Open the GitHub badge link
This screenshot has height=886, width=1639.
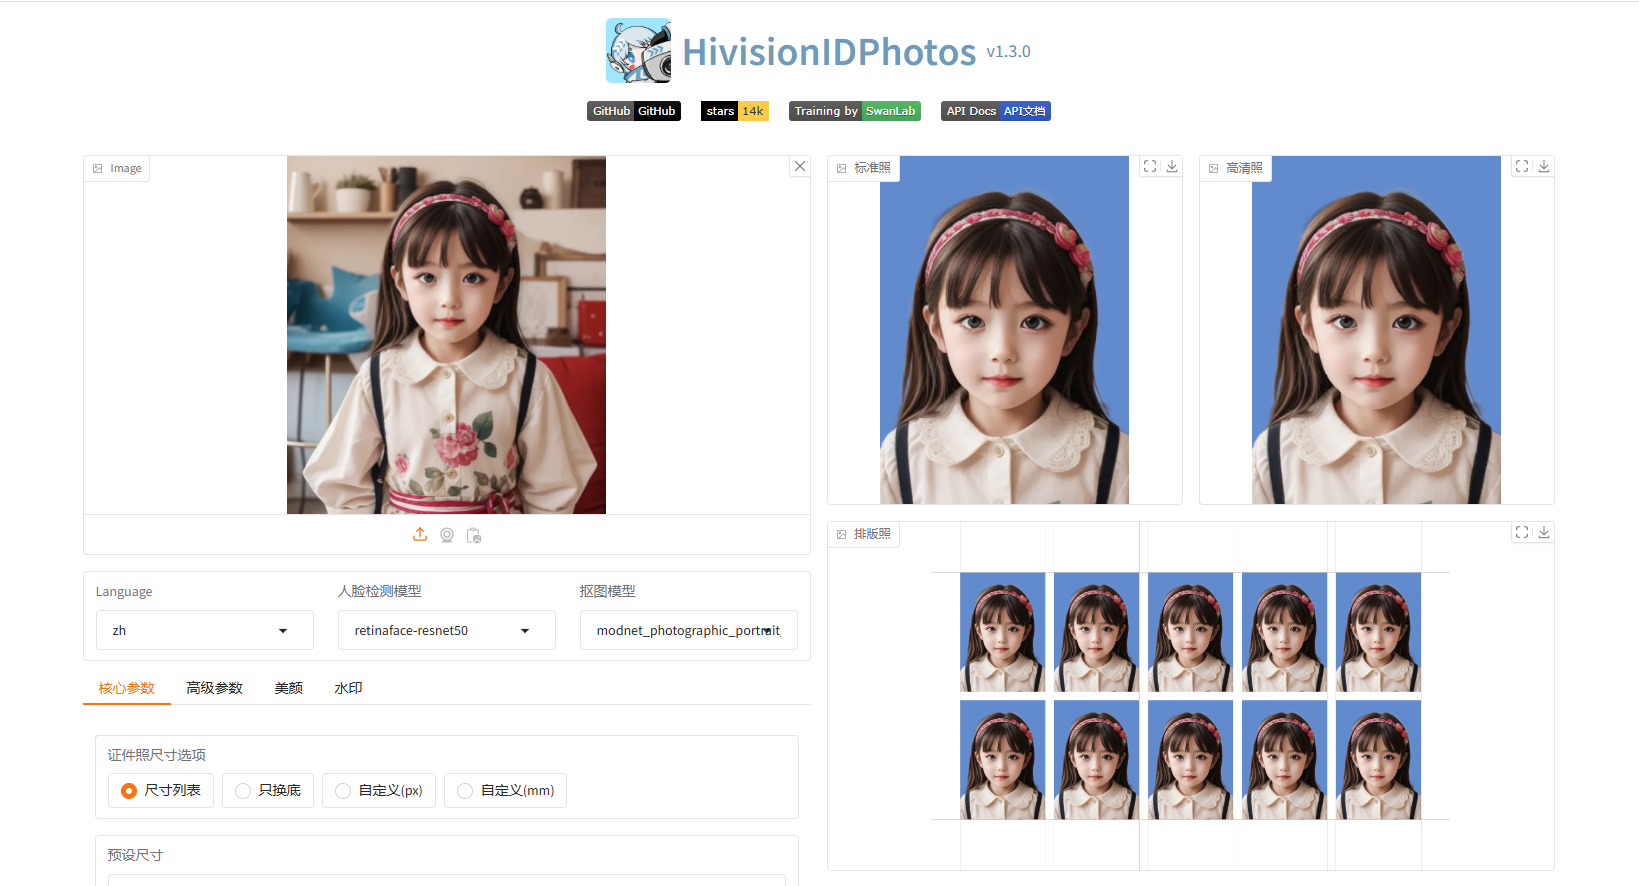pos(634,111)
